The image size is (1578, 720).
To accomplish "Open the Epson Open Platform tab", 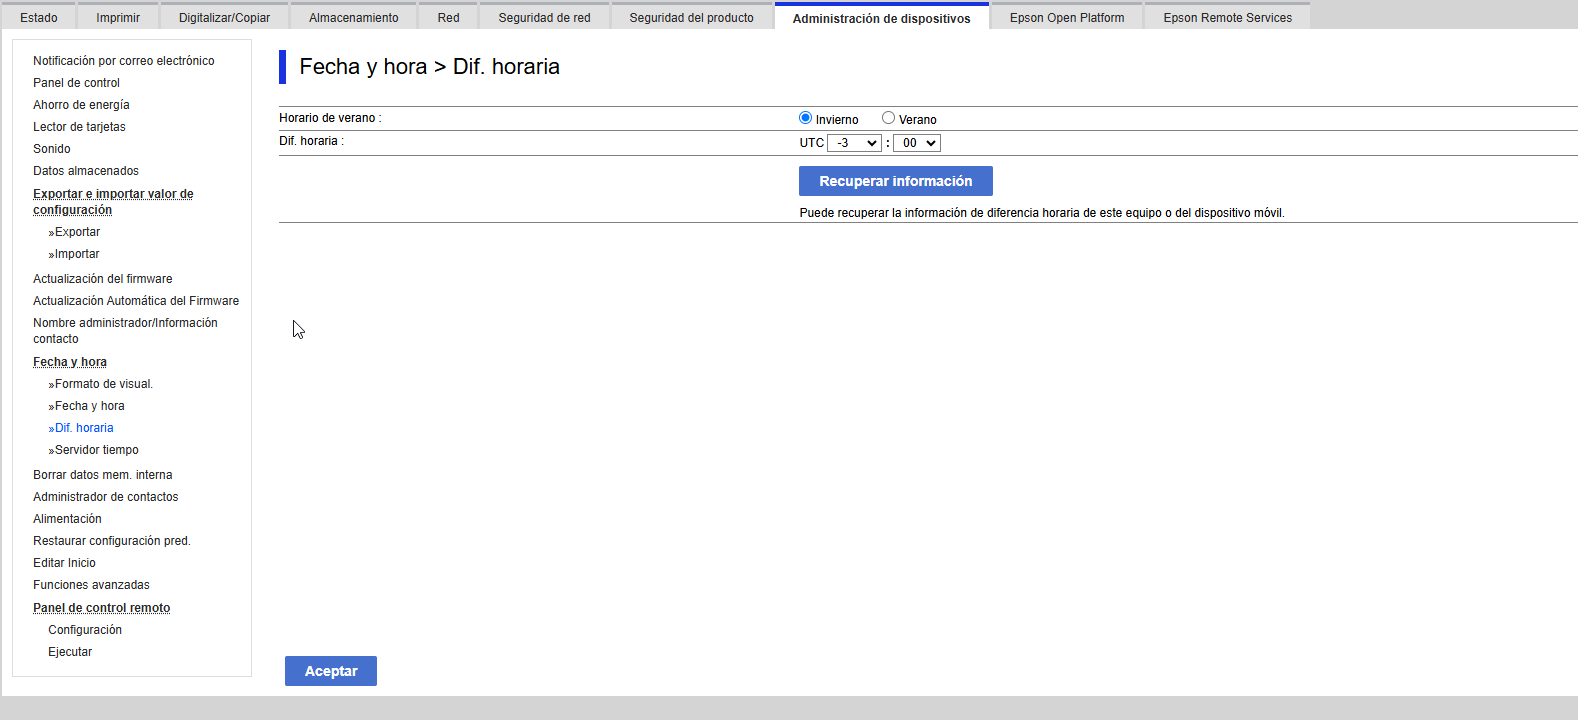I will pyautogui.click(x=1067, y=17).
